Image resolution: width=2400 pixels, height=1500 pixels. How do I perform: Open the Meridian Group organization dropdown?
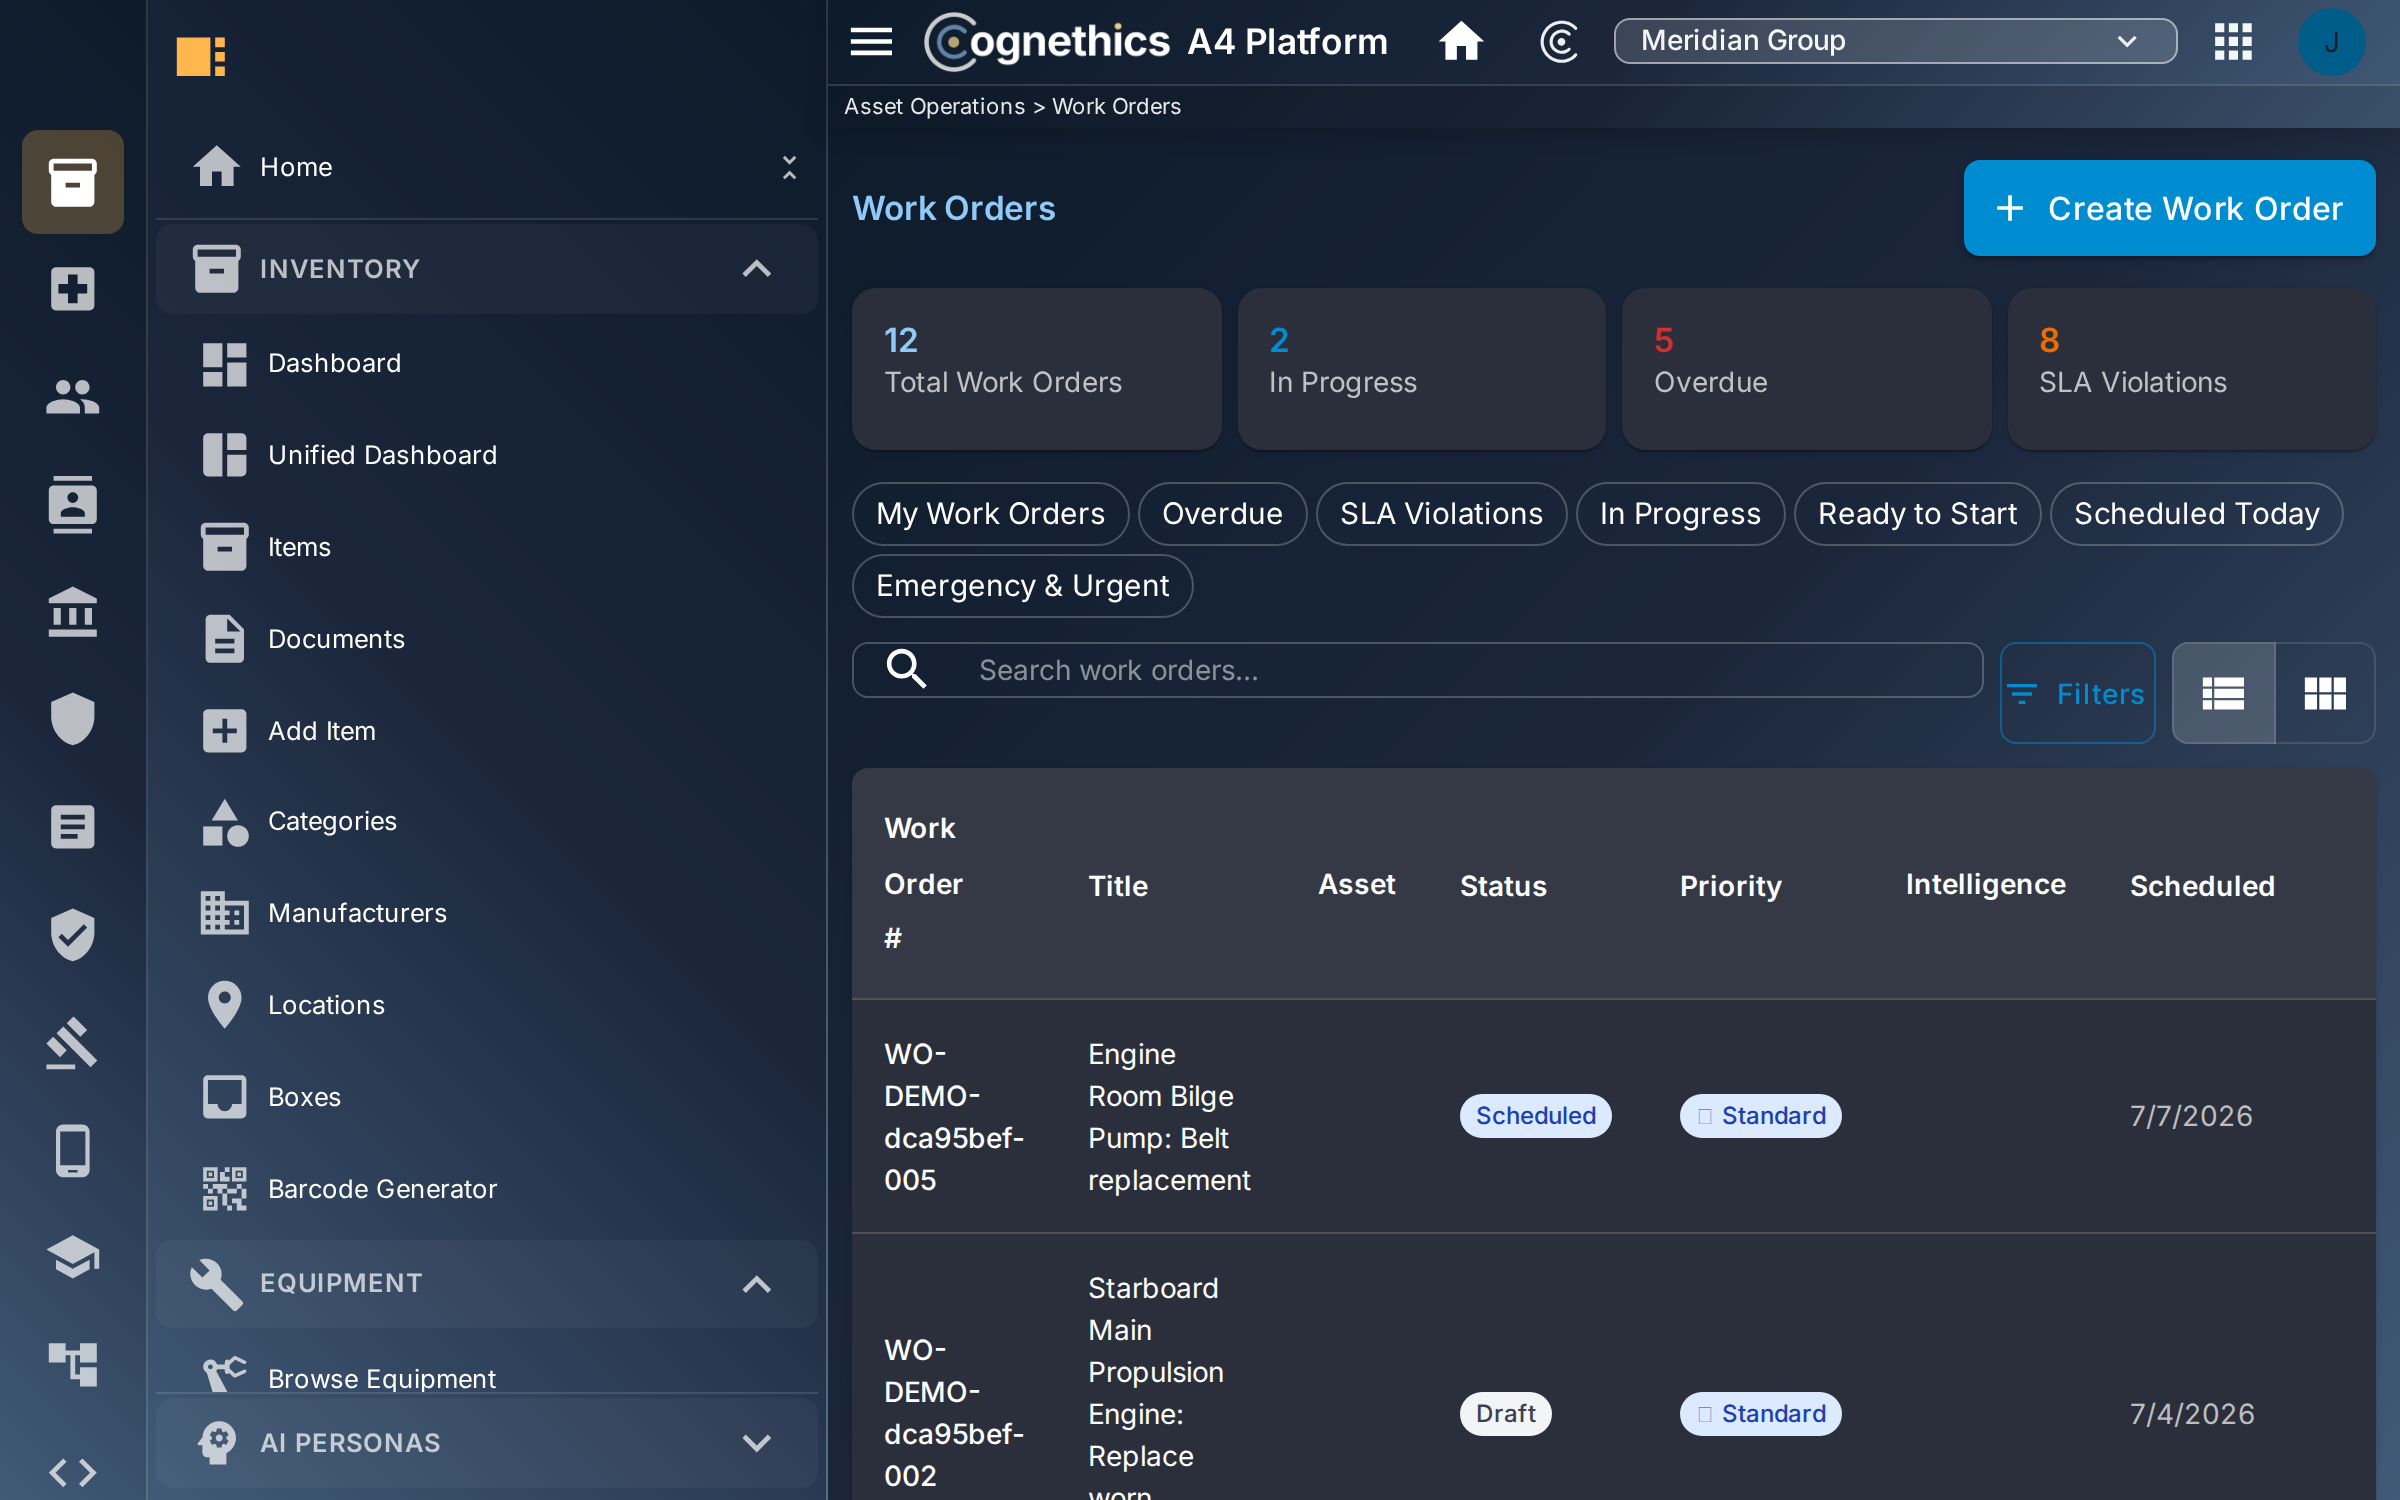1894,41
